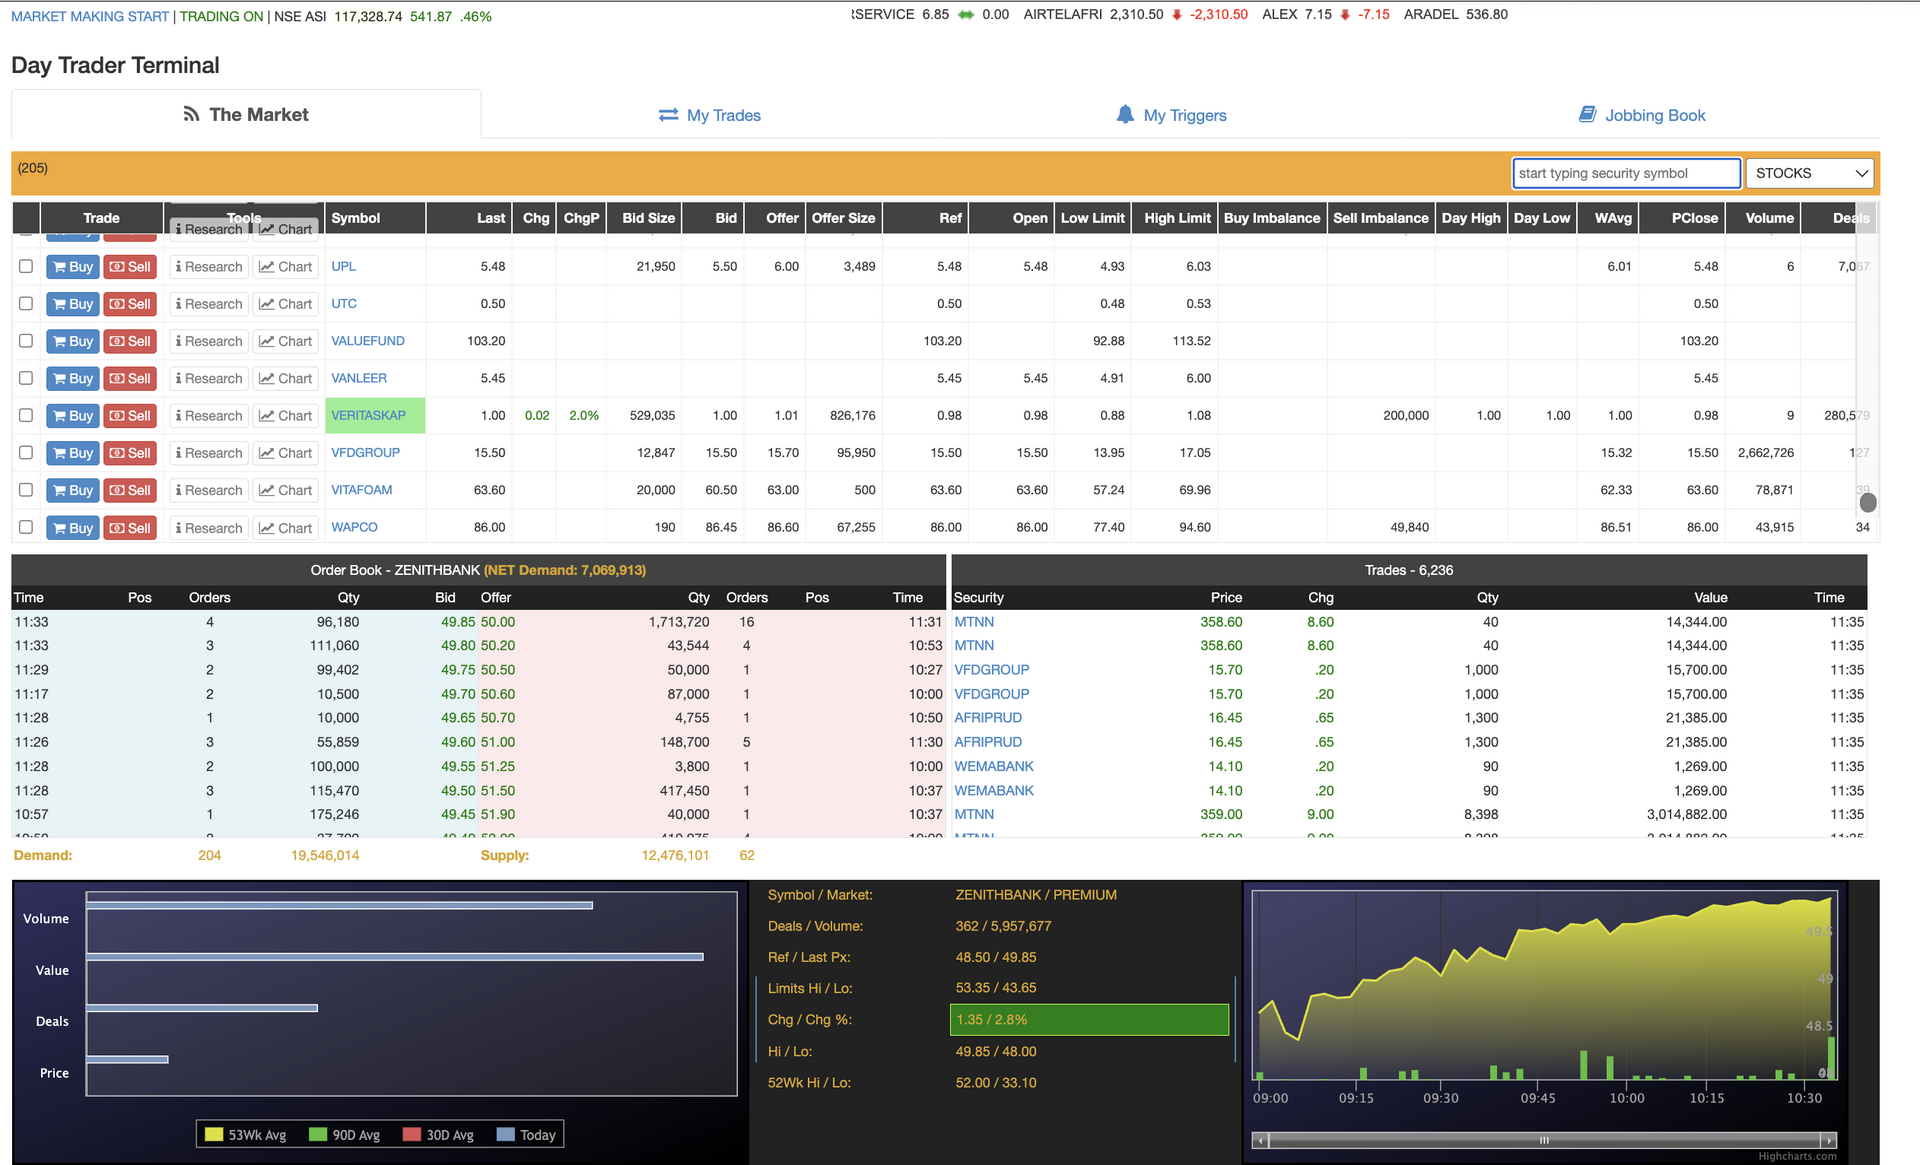Screen dimensions: 1920x1165
Task: Click the VFDGROUP symbol link
Action: coord(365,452)
